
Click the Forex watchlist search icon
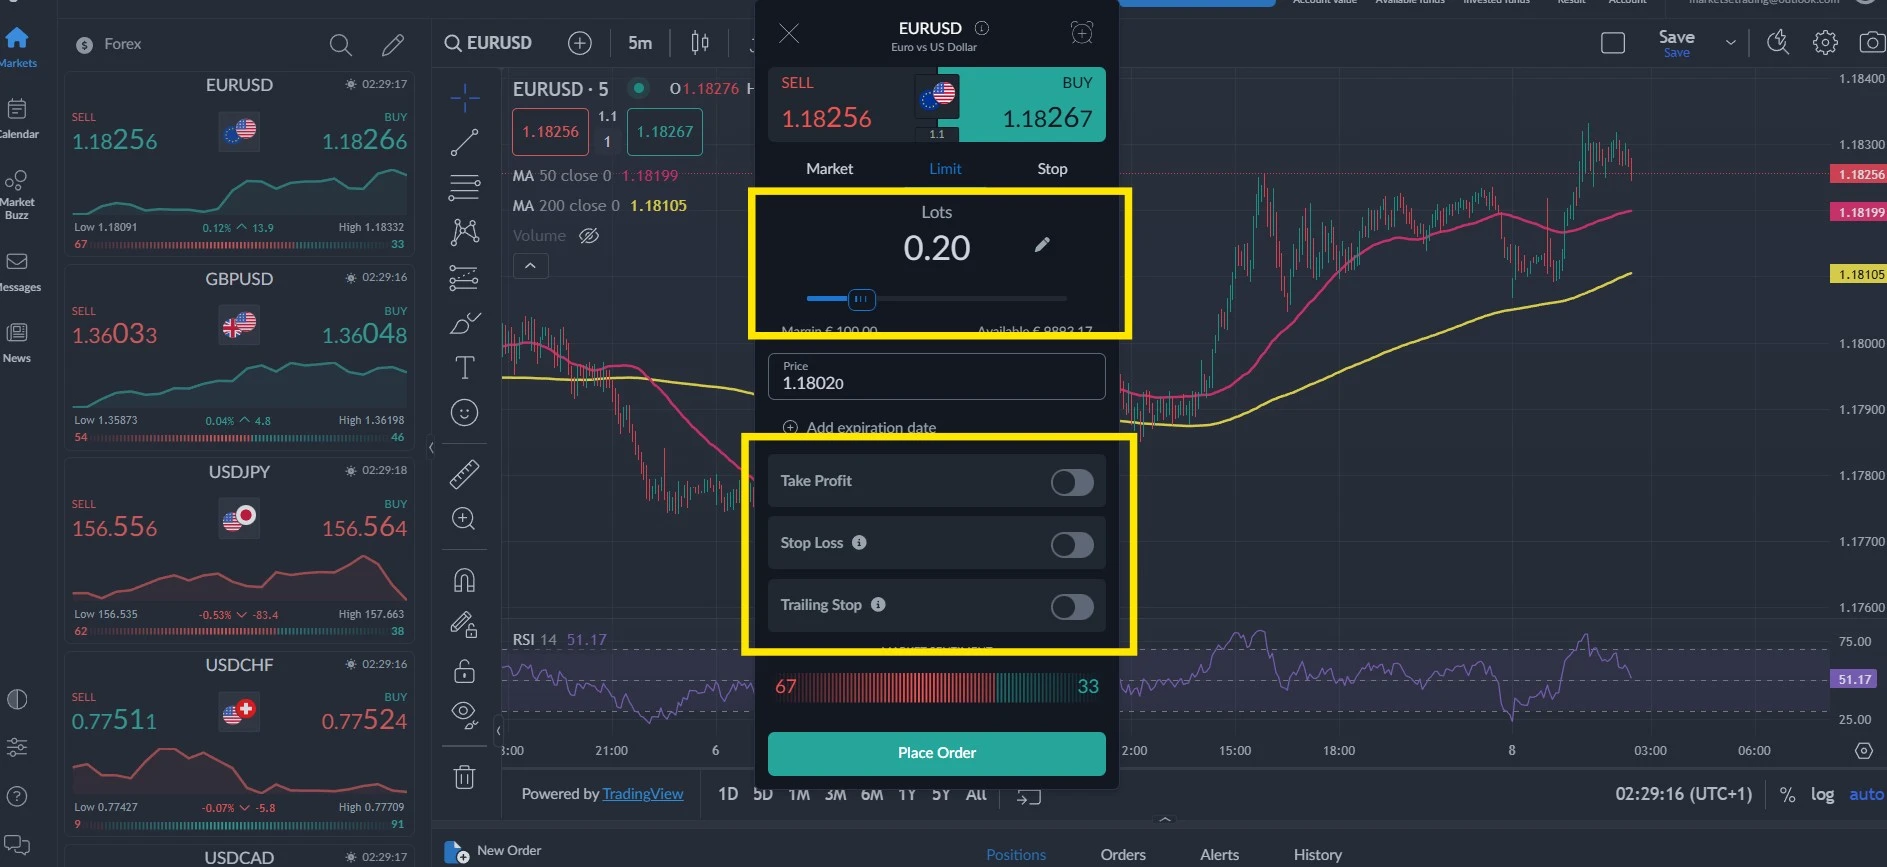tap(340, 45)
